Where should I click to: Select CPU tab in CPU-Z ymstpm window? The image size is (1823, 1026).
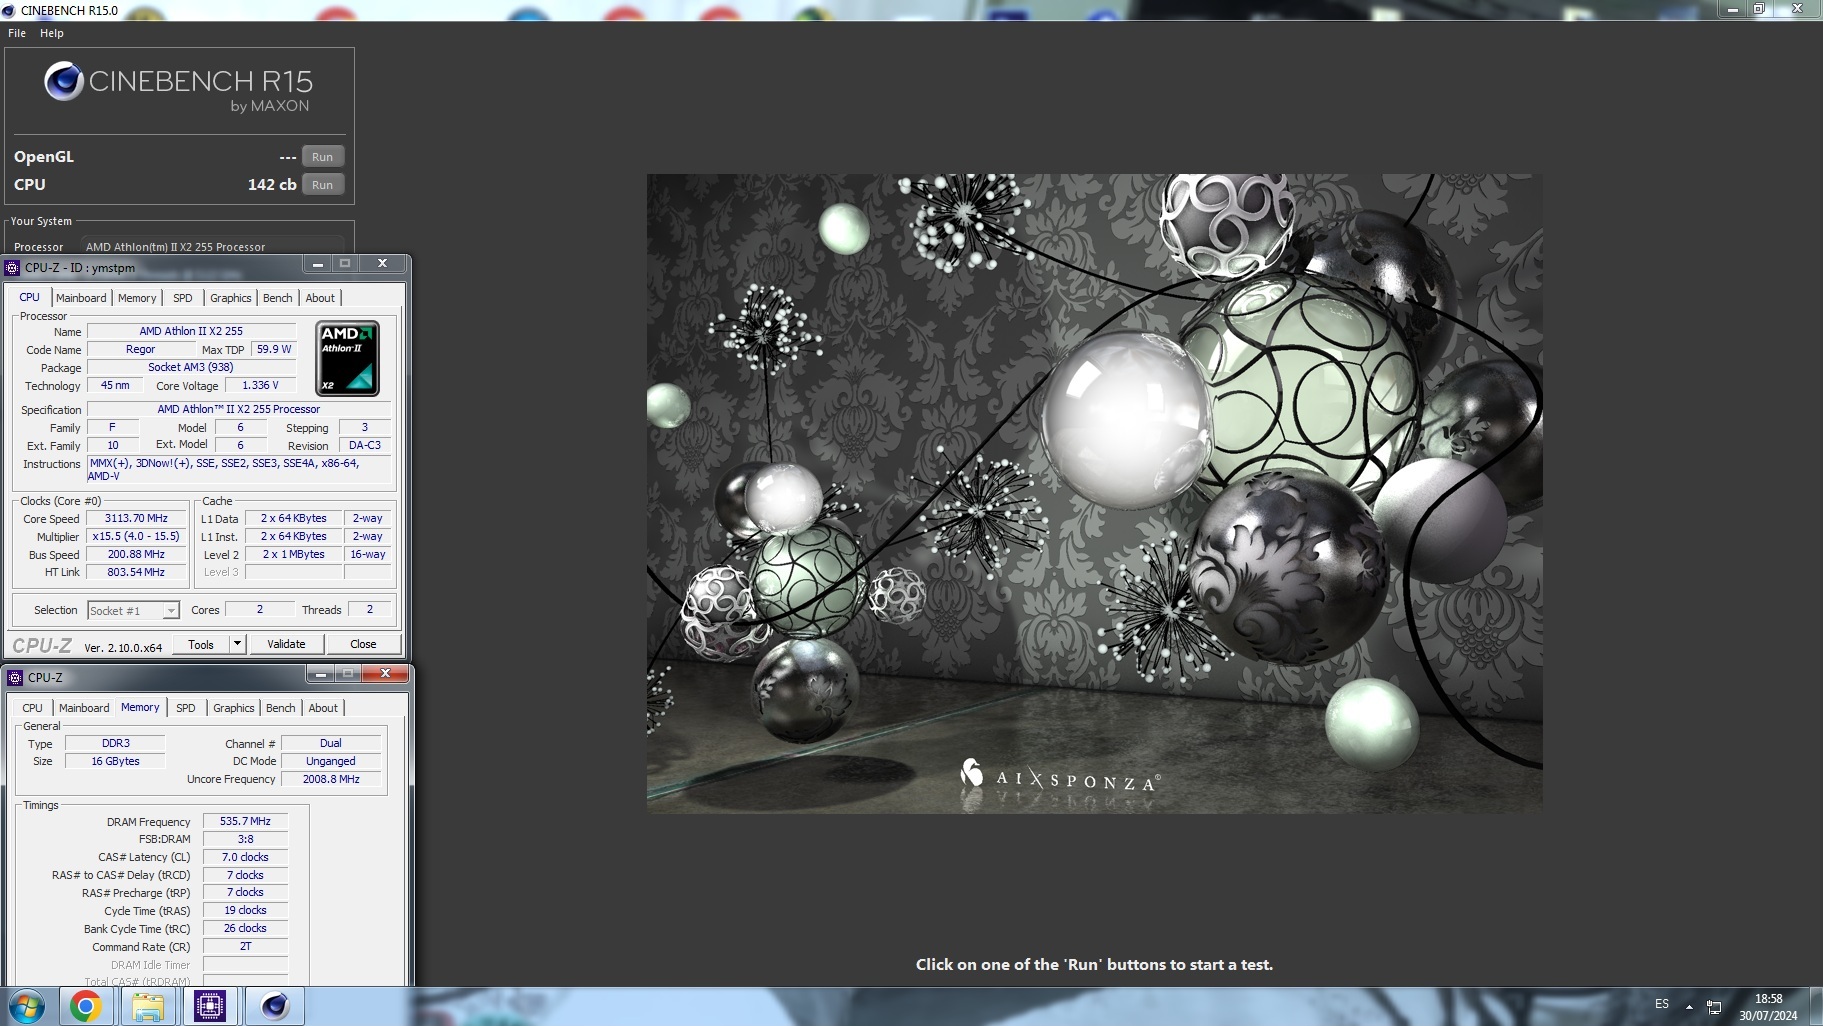click(30, 297)
